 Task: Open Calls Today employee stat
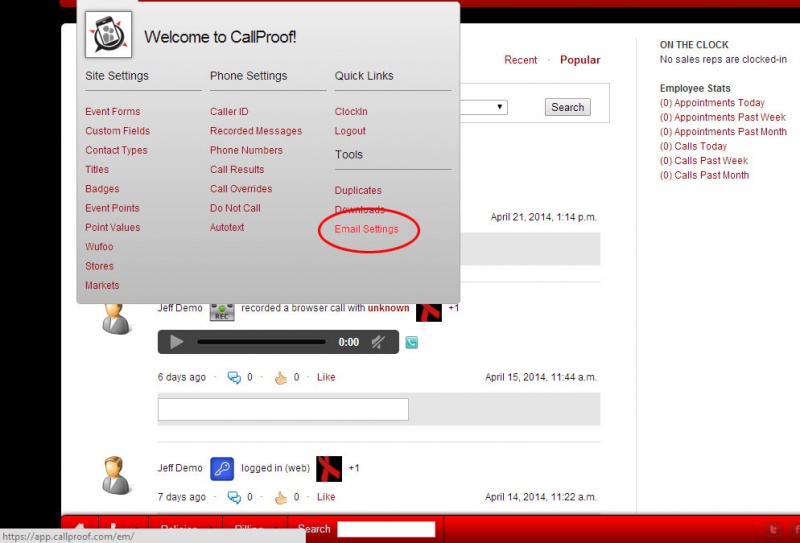point(693,146)
